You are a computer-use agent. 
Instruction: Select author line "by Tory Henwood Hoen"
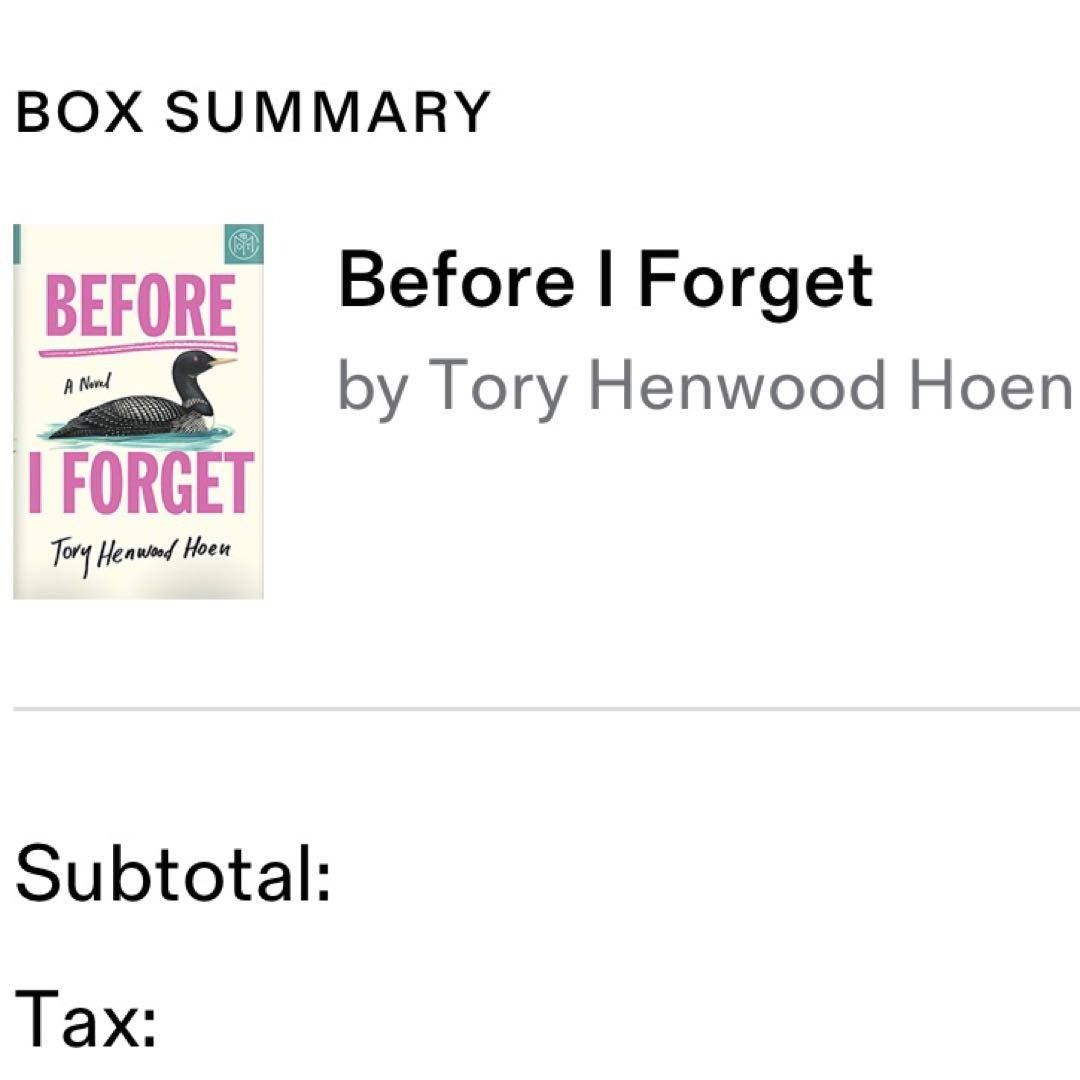tap(704, 385)
